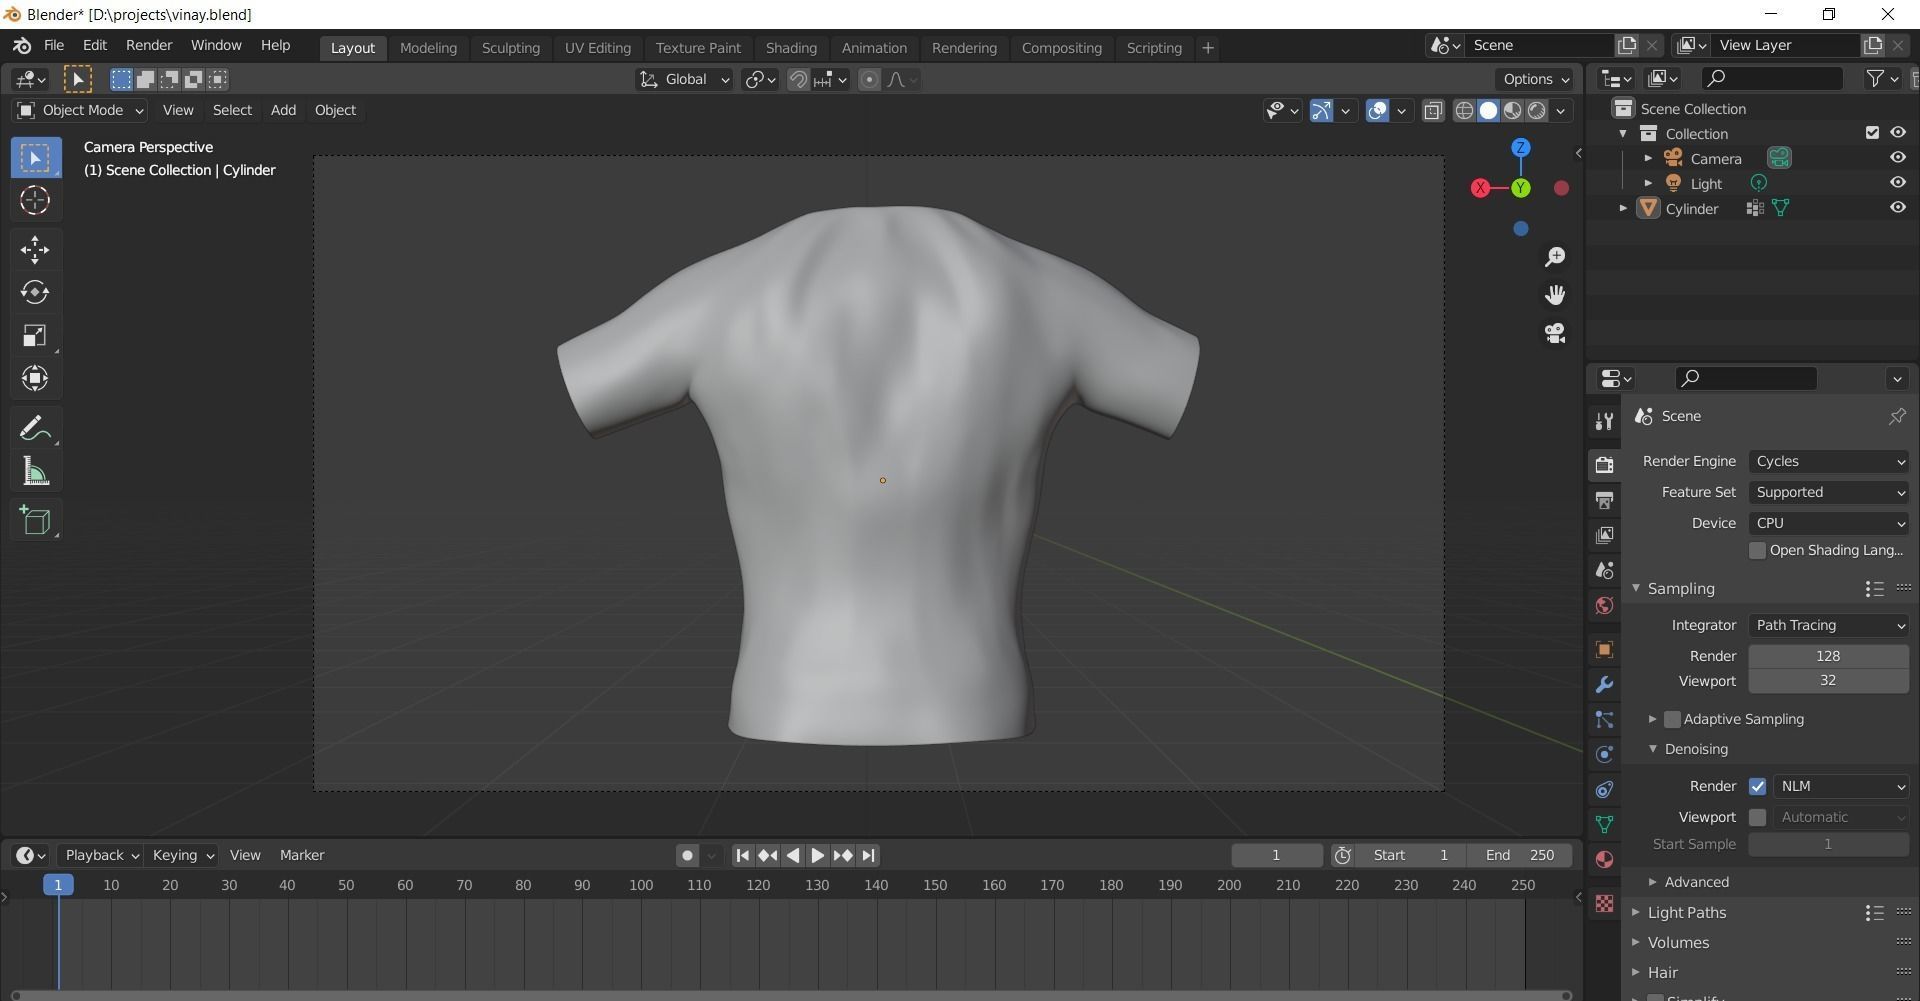Open the Device CPU dropdown
The width and height of the screenshot is (1920, 1001).
click(x=1828, y=524)
